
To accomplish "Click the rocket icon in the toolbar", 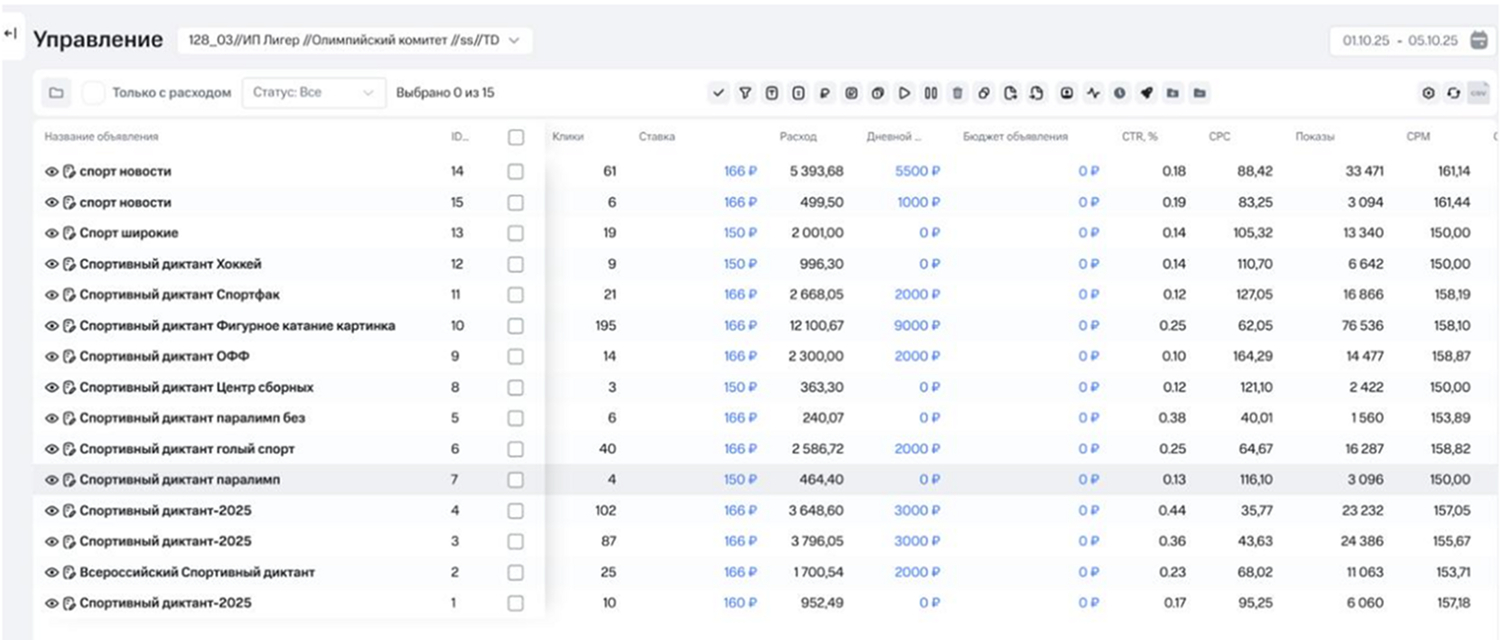I will pyautogui.click(x=1147, y=93).
